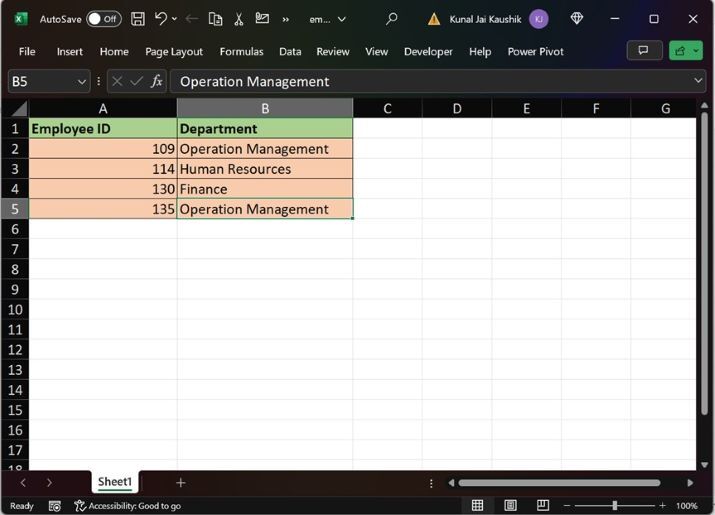This screenshot has width=715, height=515.
Task: Open the Help tab
Action: point(480,52)
